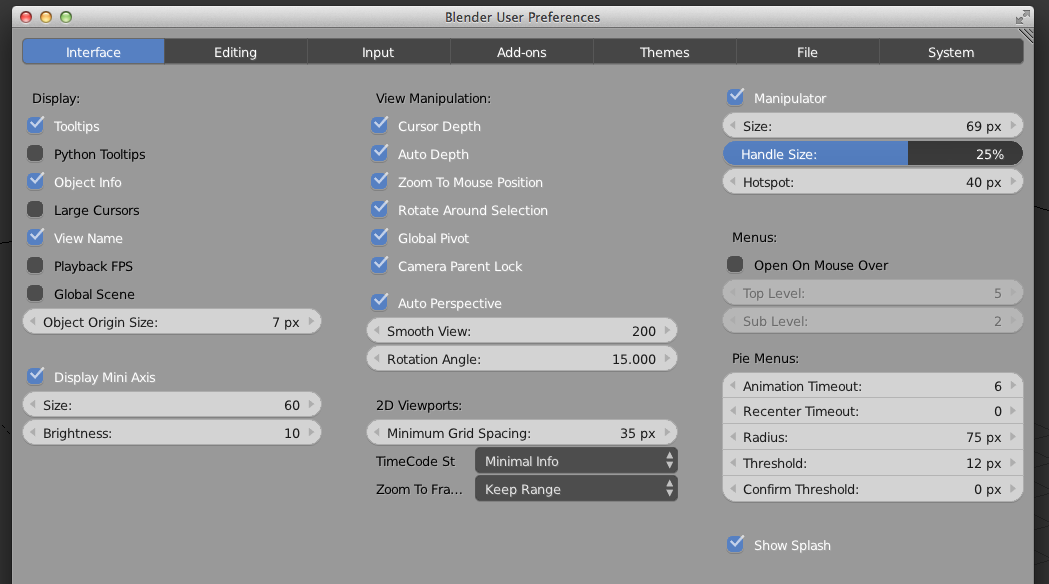Click the pie menu Radius field
This screenshot has width=1049, height=584.
point(872,437)
